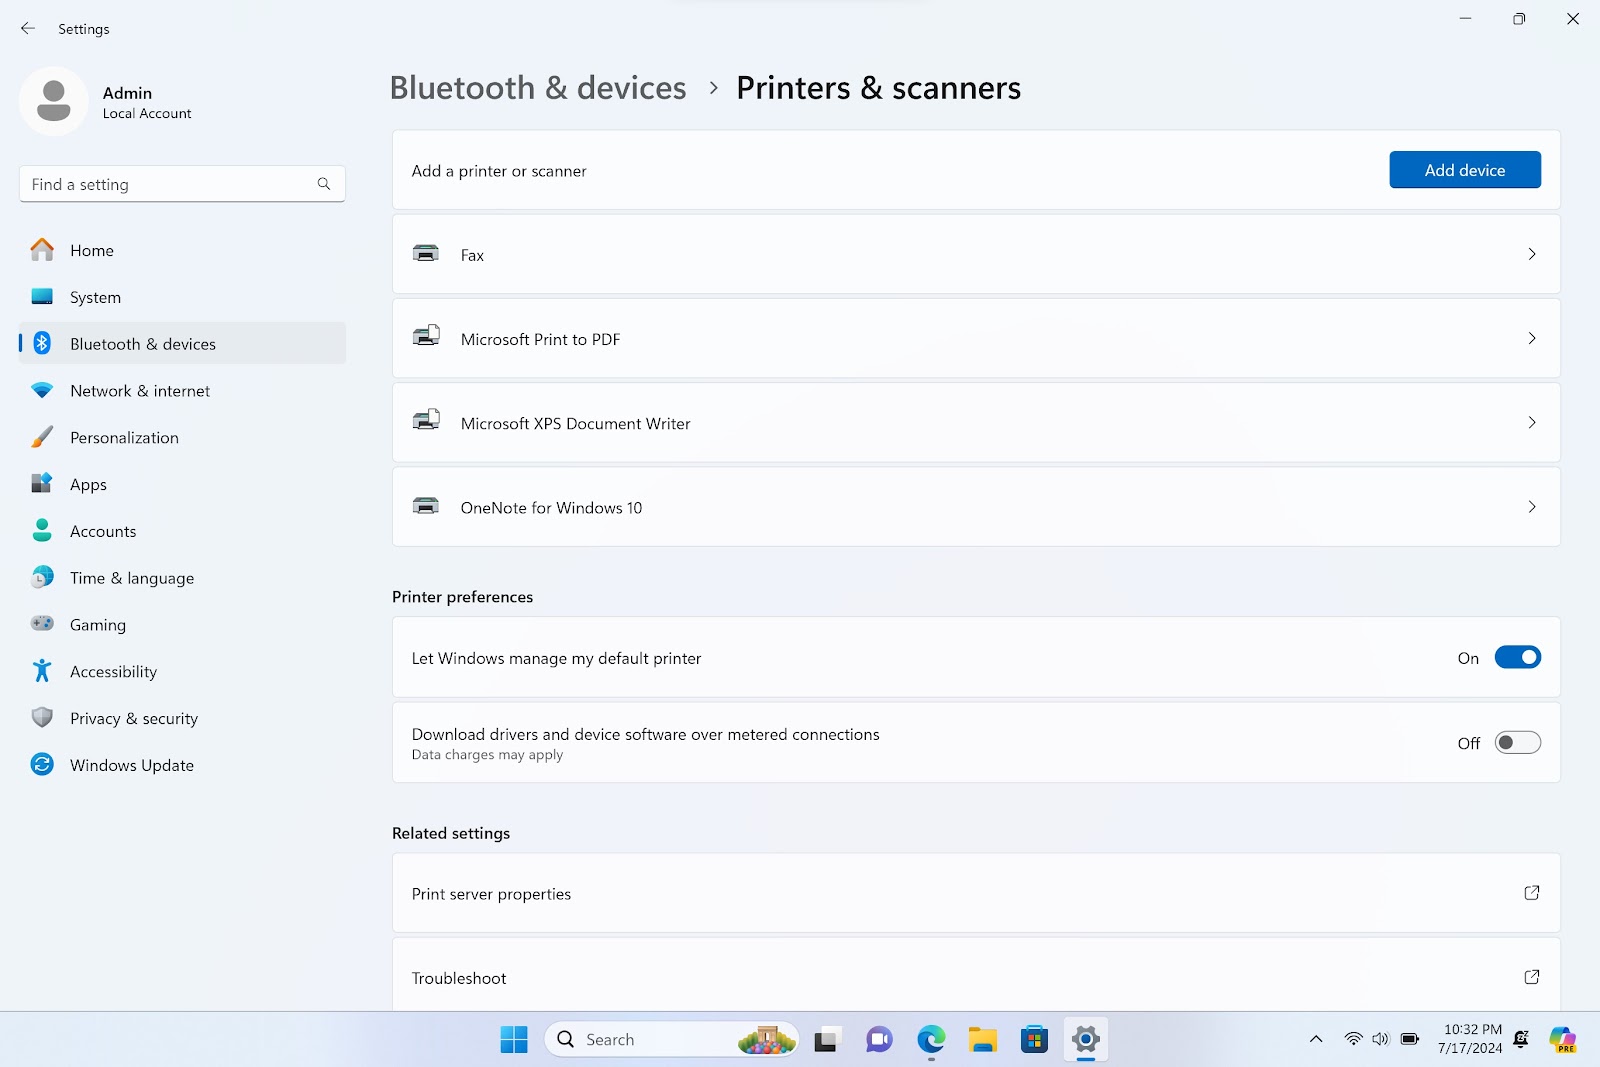Launch Microsoft Edge from taskbar
The image size is (1600, 1067).
pyautogui.click(x=931, y=1040)
